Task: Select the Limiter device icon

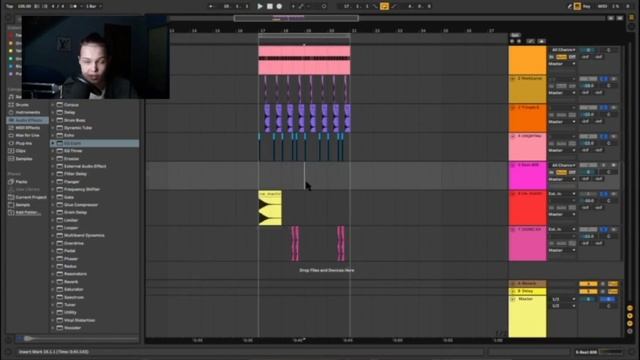Action: click(60, 220)
